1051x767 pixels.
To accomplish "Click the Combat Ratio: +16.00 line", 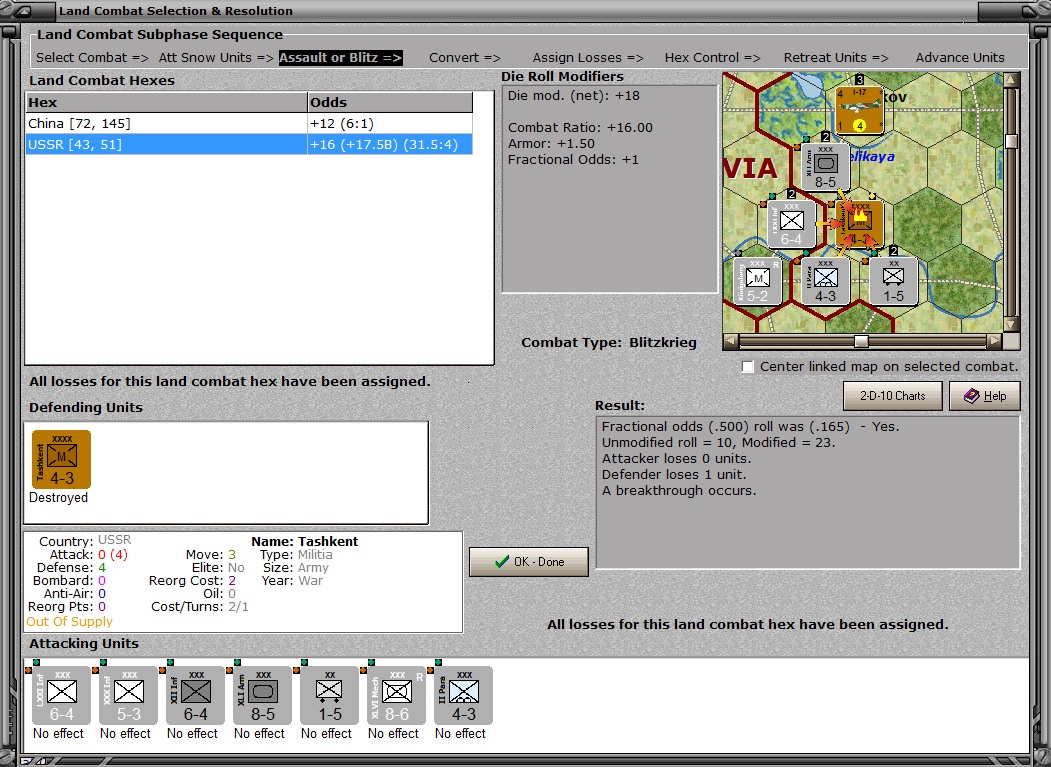I will 580,127.
